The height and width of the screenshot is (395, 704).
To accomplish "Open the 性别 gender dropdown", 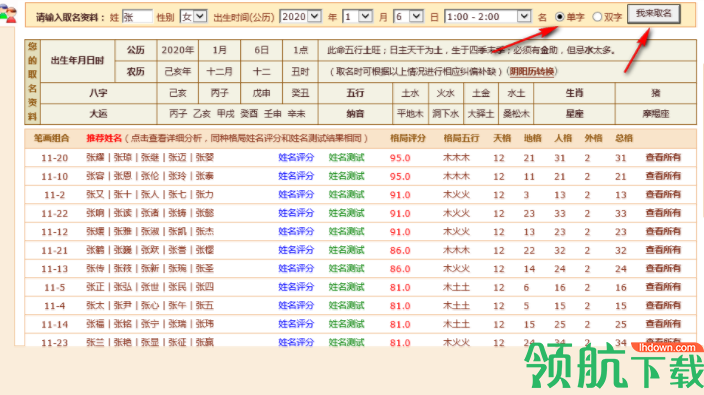I will point(193,17).
